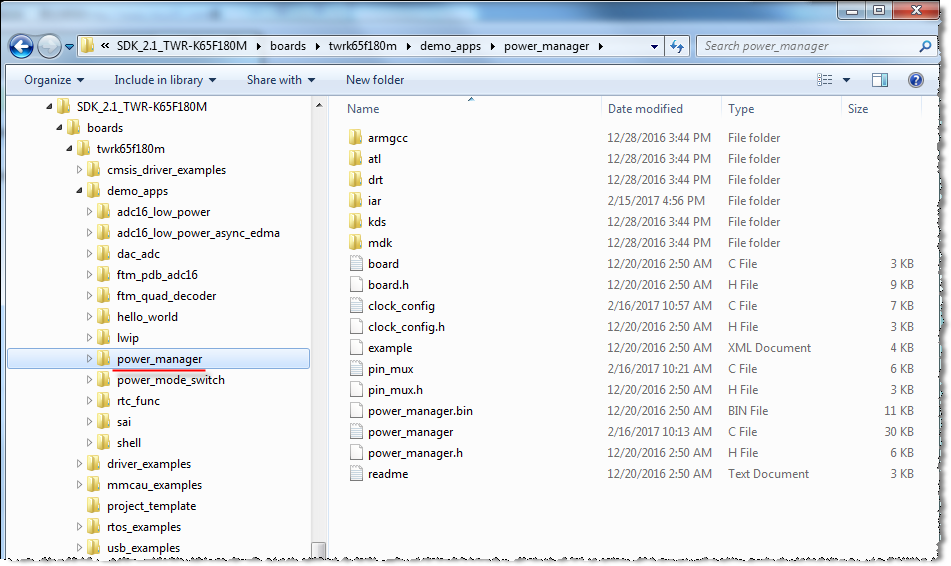Screen dimensions: 951x566
Task: Sort by the Type column header
Action: [741, 109]
